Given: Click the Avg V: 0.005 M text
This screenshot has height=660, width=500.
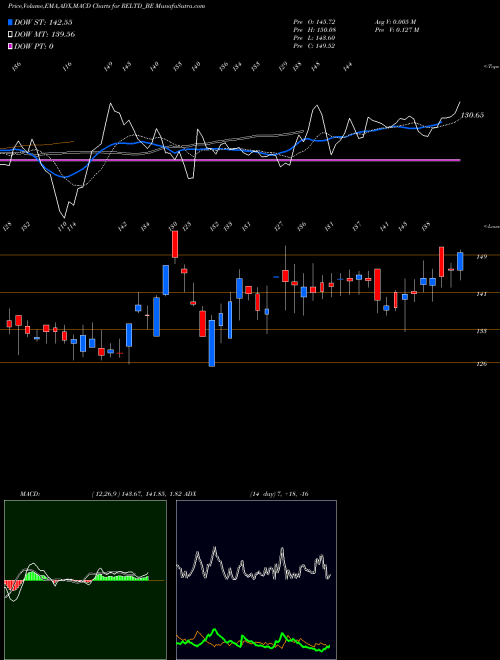Looking at the screenshot, I should (396, 21).
